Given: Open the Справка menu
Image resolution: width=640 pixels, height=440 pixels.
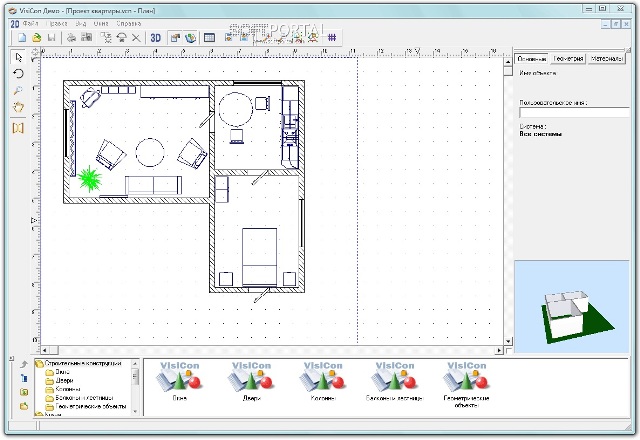Looking at the screenshot, I should point(128,23).
